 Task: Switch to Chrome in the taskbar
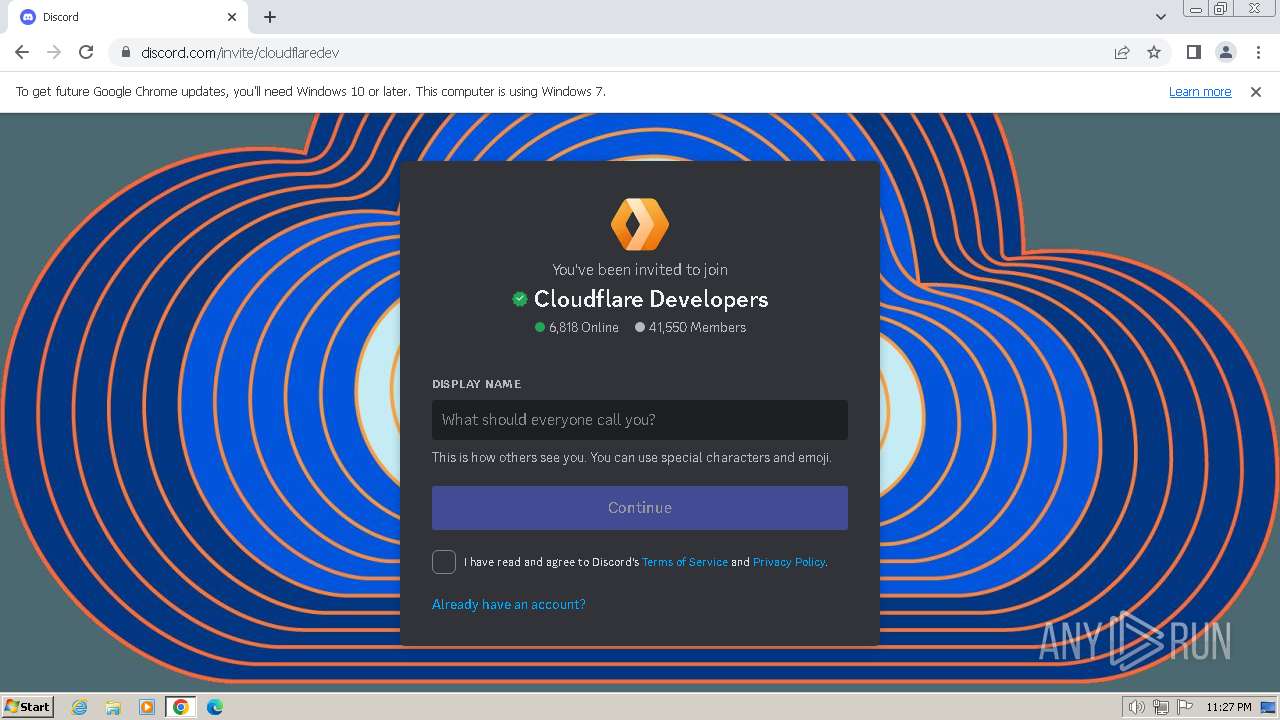click(x=181, y=707)
